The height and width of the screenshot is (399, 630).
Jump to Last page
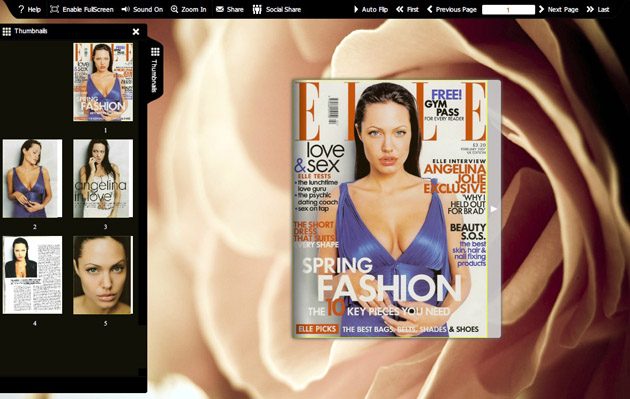[x=598, y=9]
